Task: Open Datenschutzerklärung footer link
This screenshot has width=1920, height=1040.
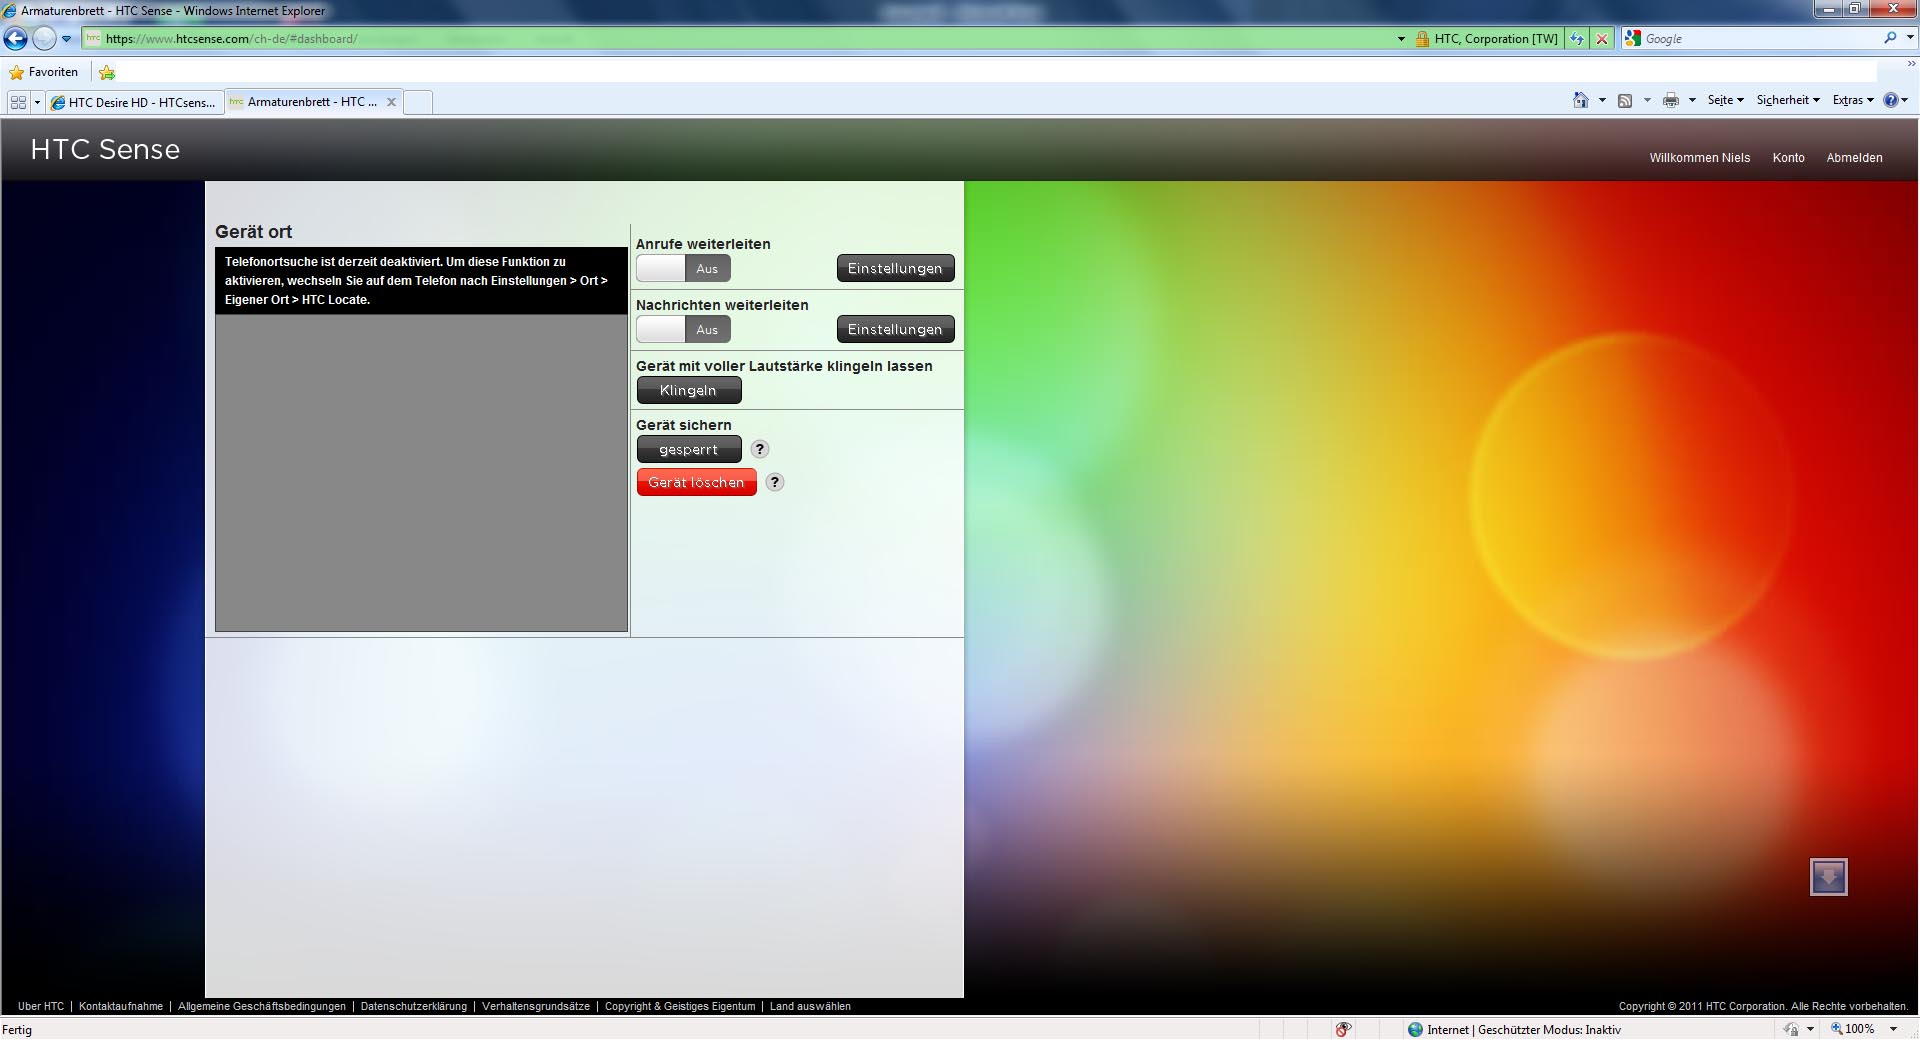Action: pos(414,1007)
